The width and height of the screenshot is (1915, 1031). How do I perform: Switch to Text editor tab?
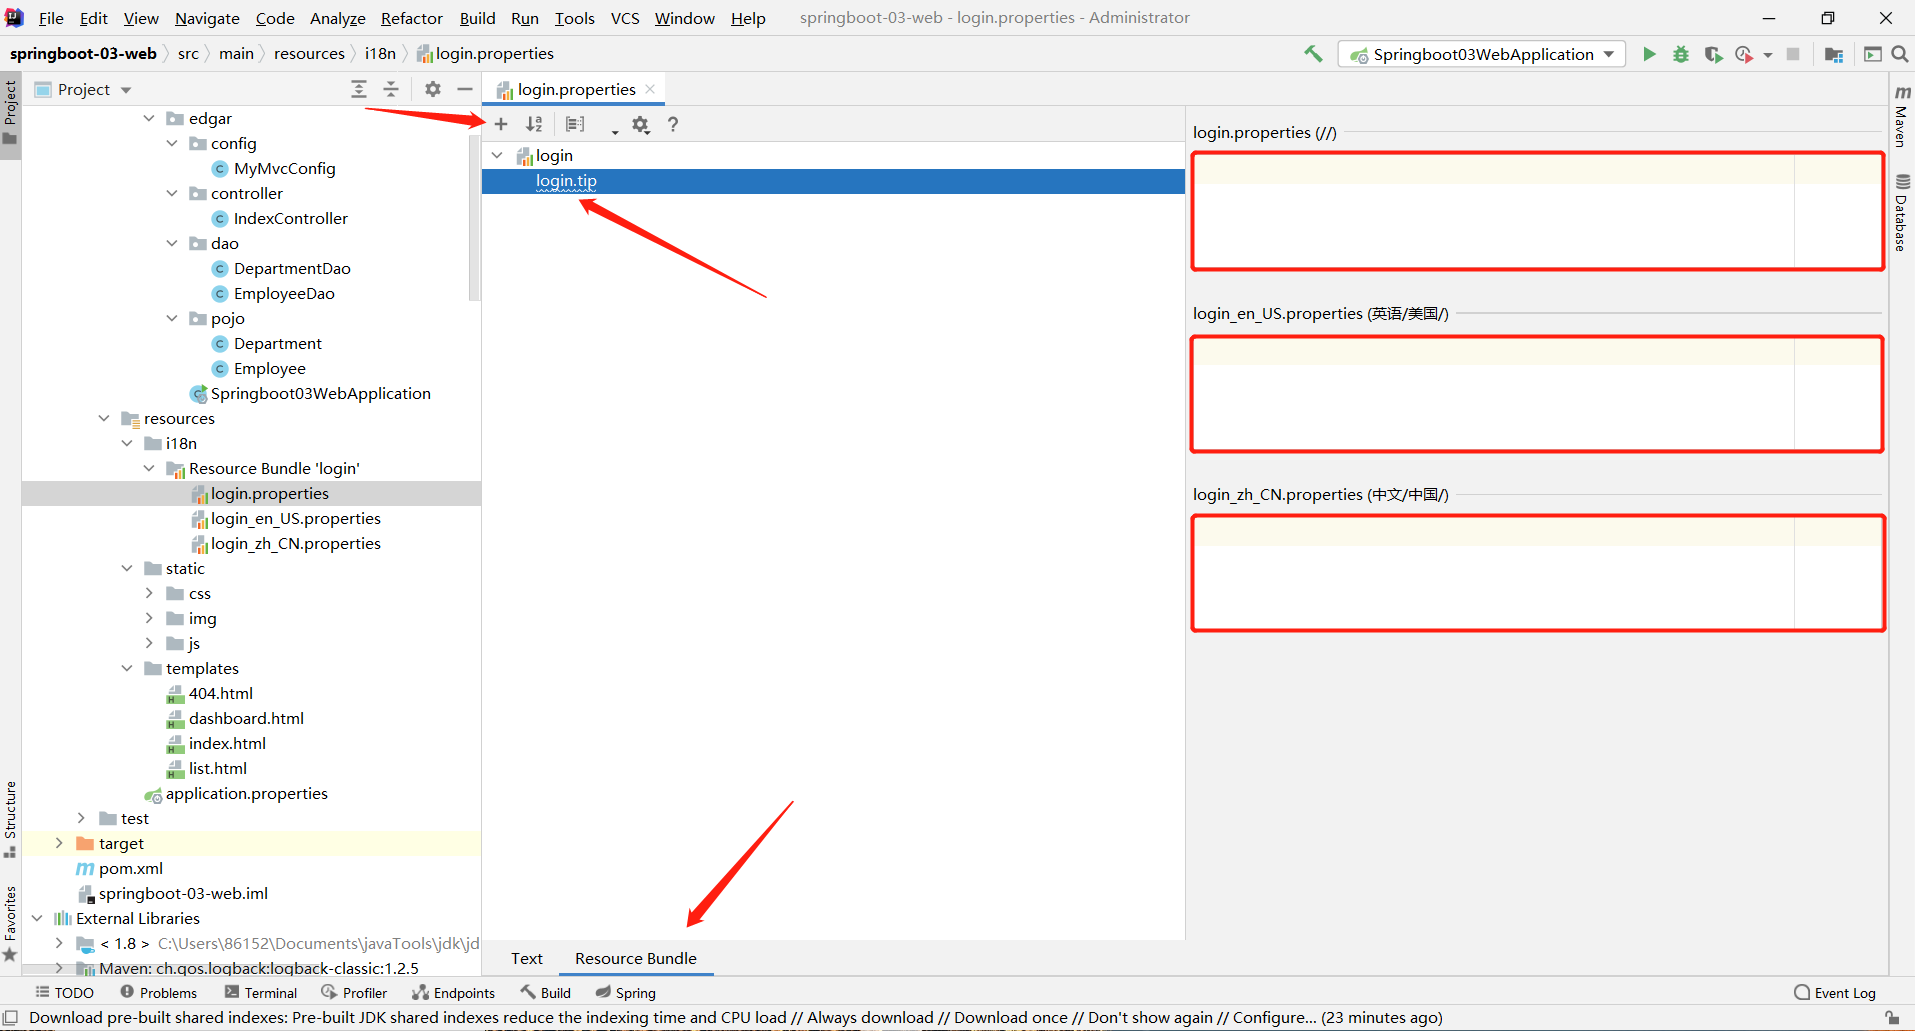pos(526,958)
